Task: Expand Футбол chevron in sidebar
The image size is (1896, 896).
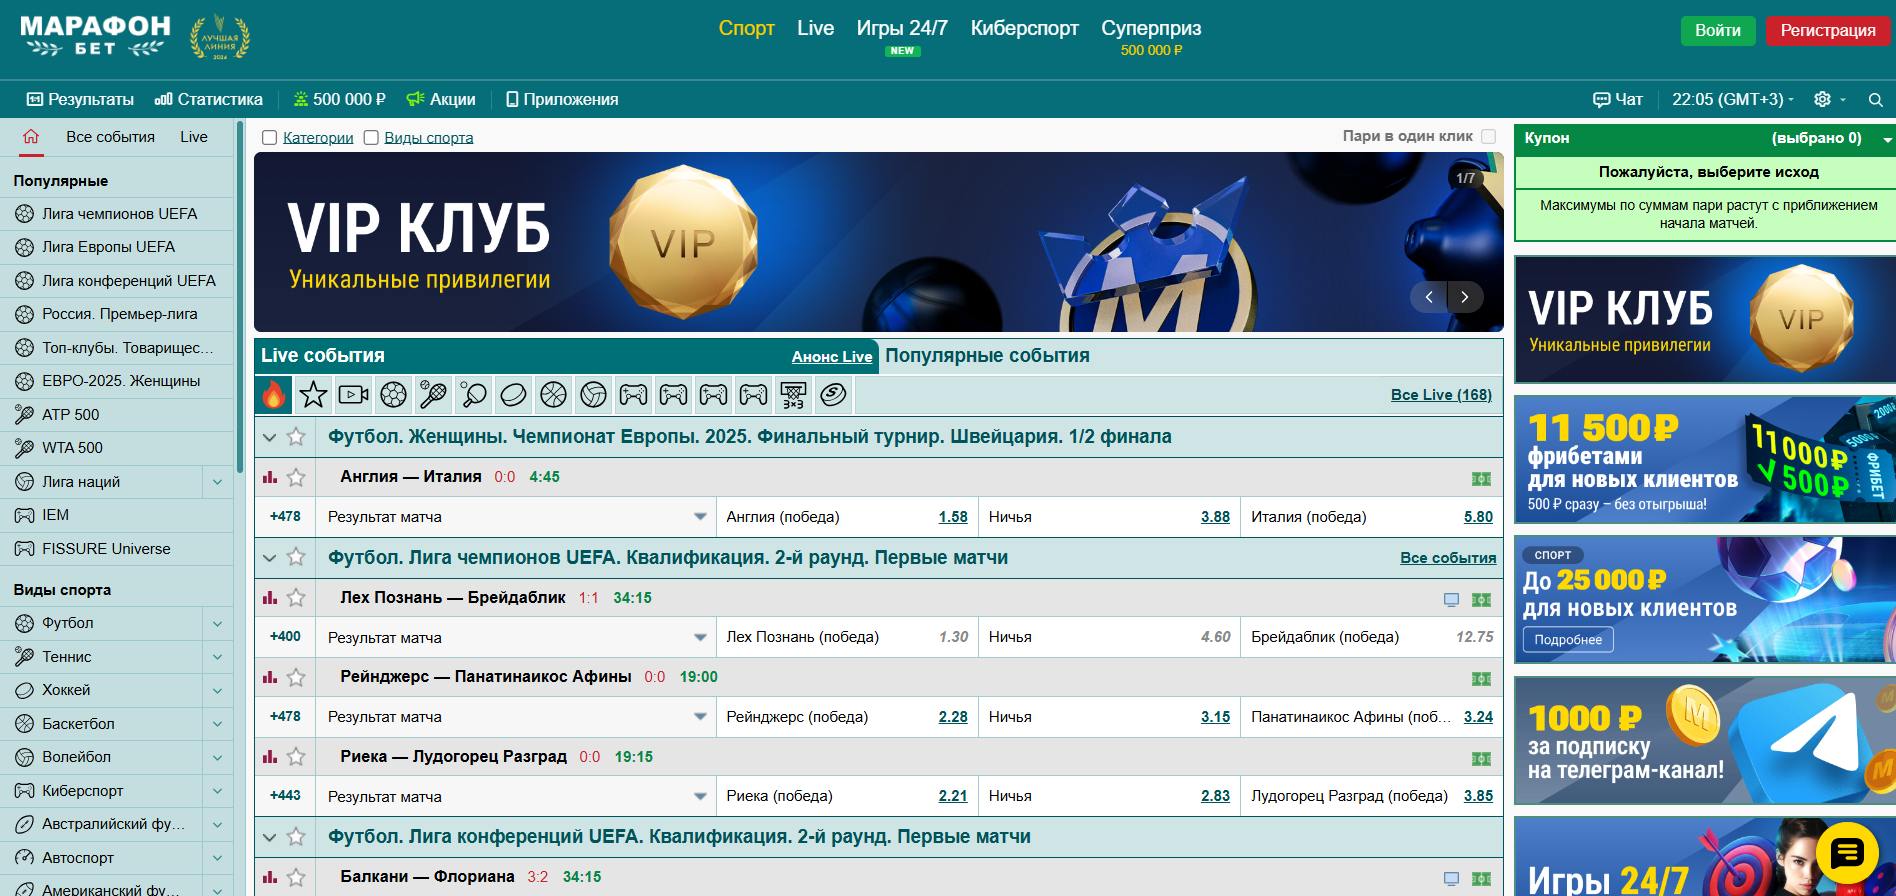Action: [x=217, y=623]
